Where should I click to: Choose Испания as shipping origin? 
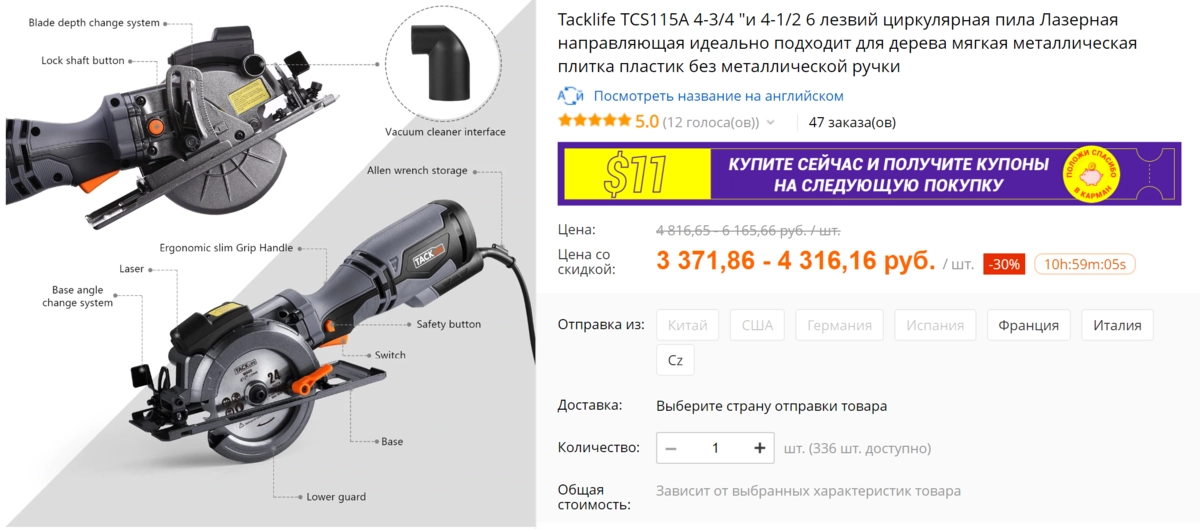tap(935, 325)
